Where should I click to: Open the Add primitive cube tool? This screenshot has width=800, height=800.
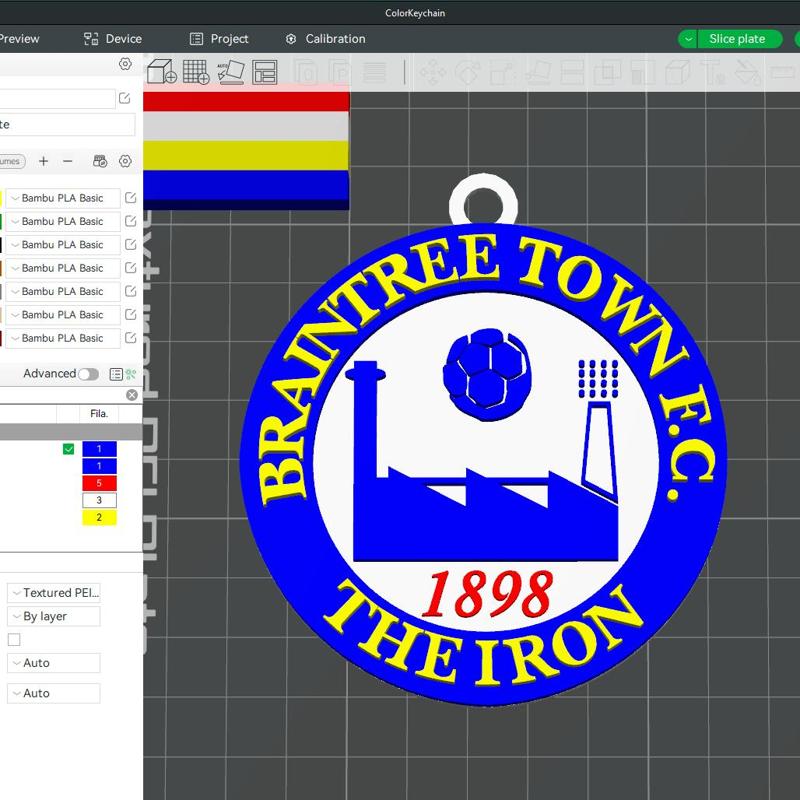pos(164,72)
